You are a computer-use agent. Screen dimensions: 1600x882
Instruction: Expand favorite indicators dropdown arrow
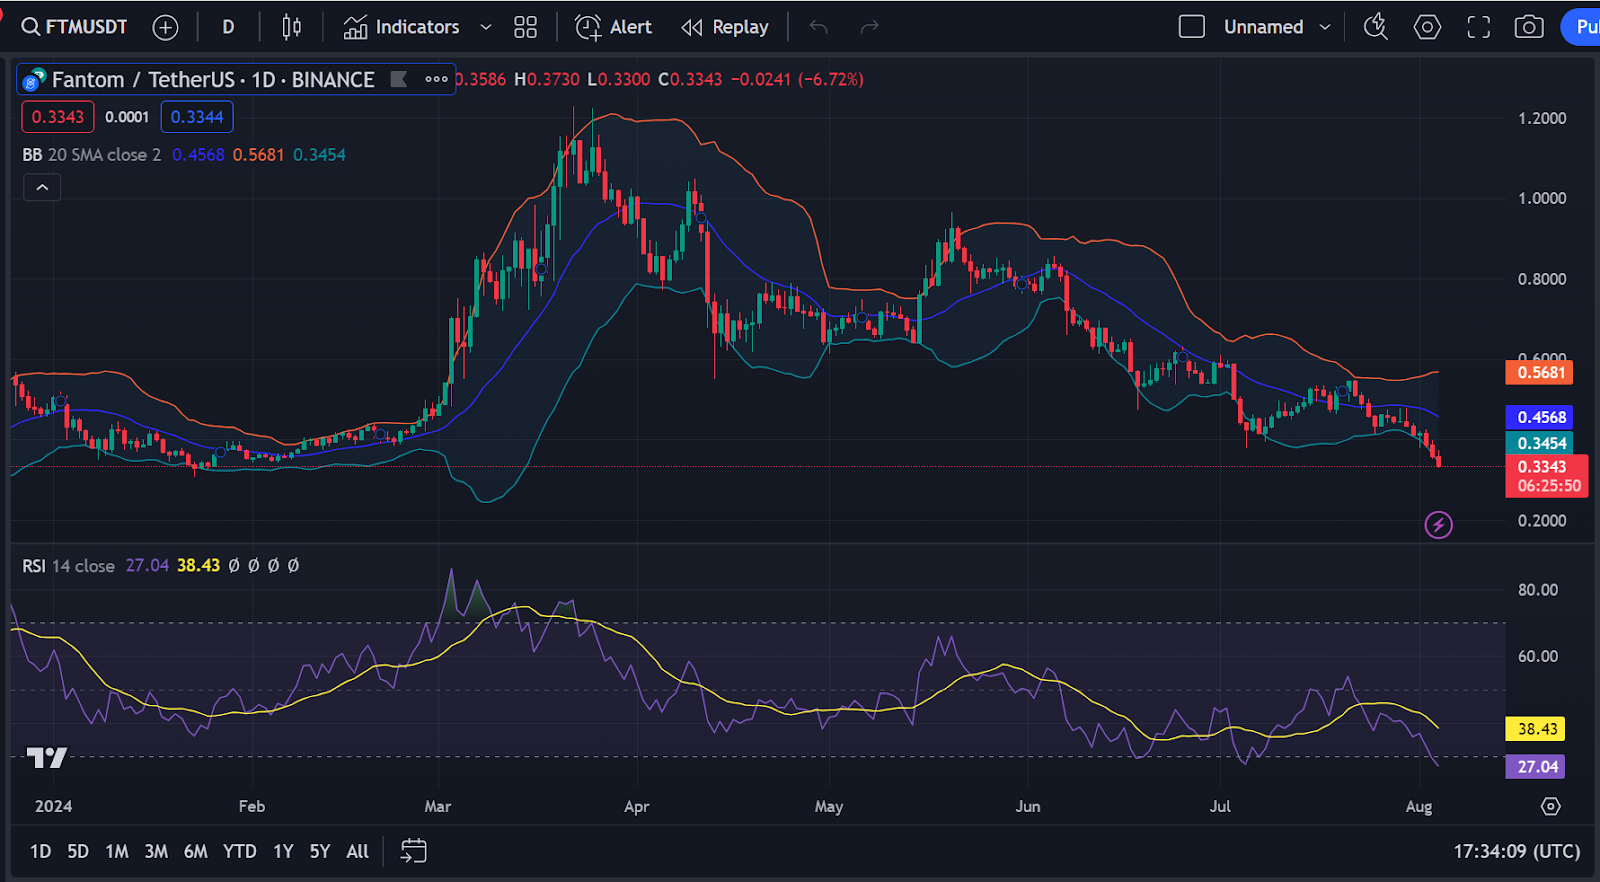click(x=486, y=27)
